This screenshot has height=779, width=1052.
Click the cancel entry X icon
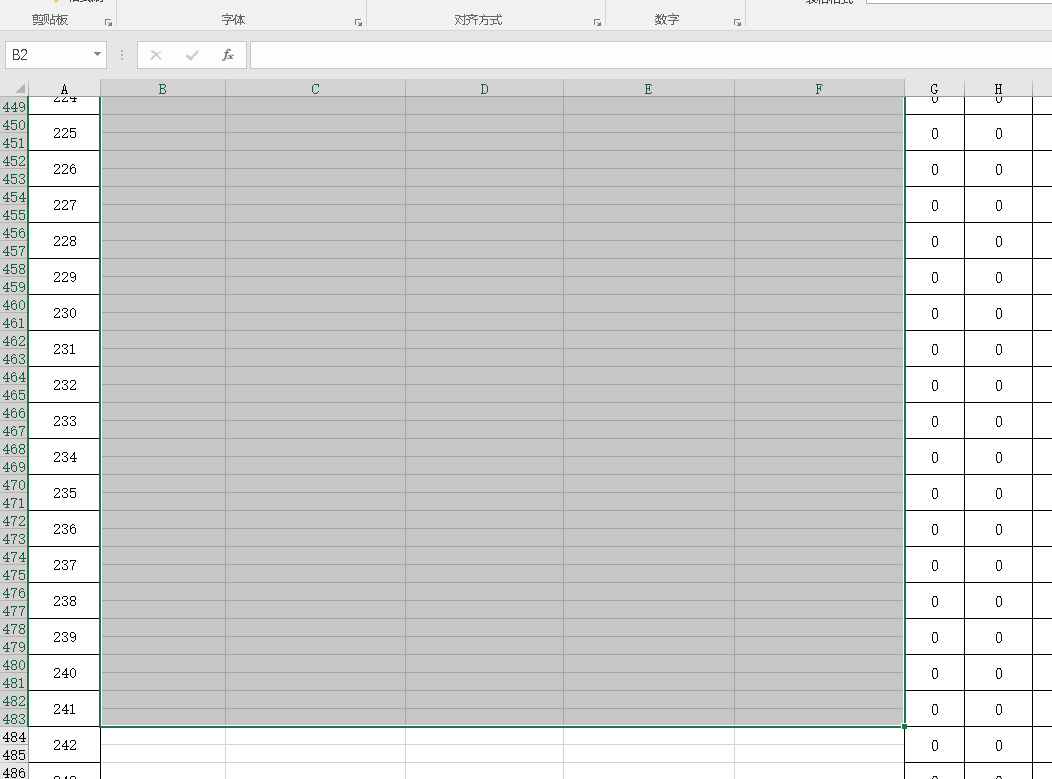point(156,55)
